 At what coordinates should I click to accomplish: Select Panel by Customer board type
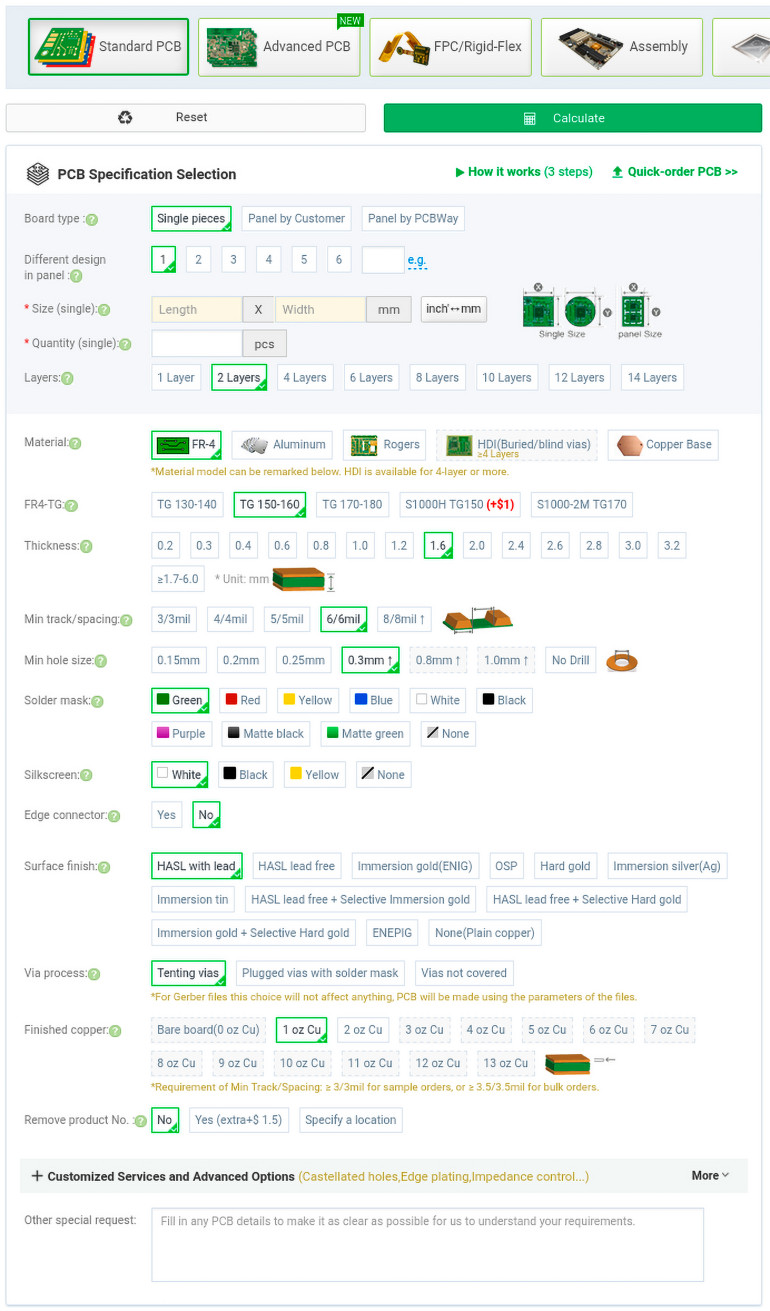pyautogui.click(x=297, y=219)
